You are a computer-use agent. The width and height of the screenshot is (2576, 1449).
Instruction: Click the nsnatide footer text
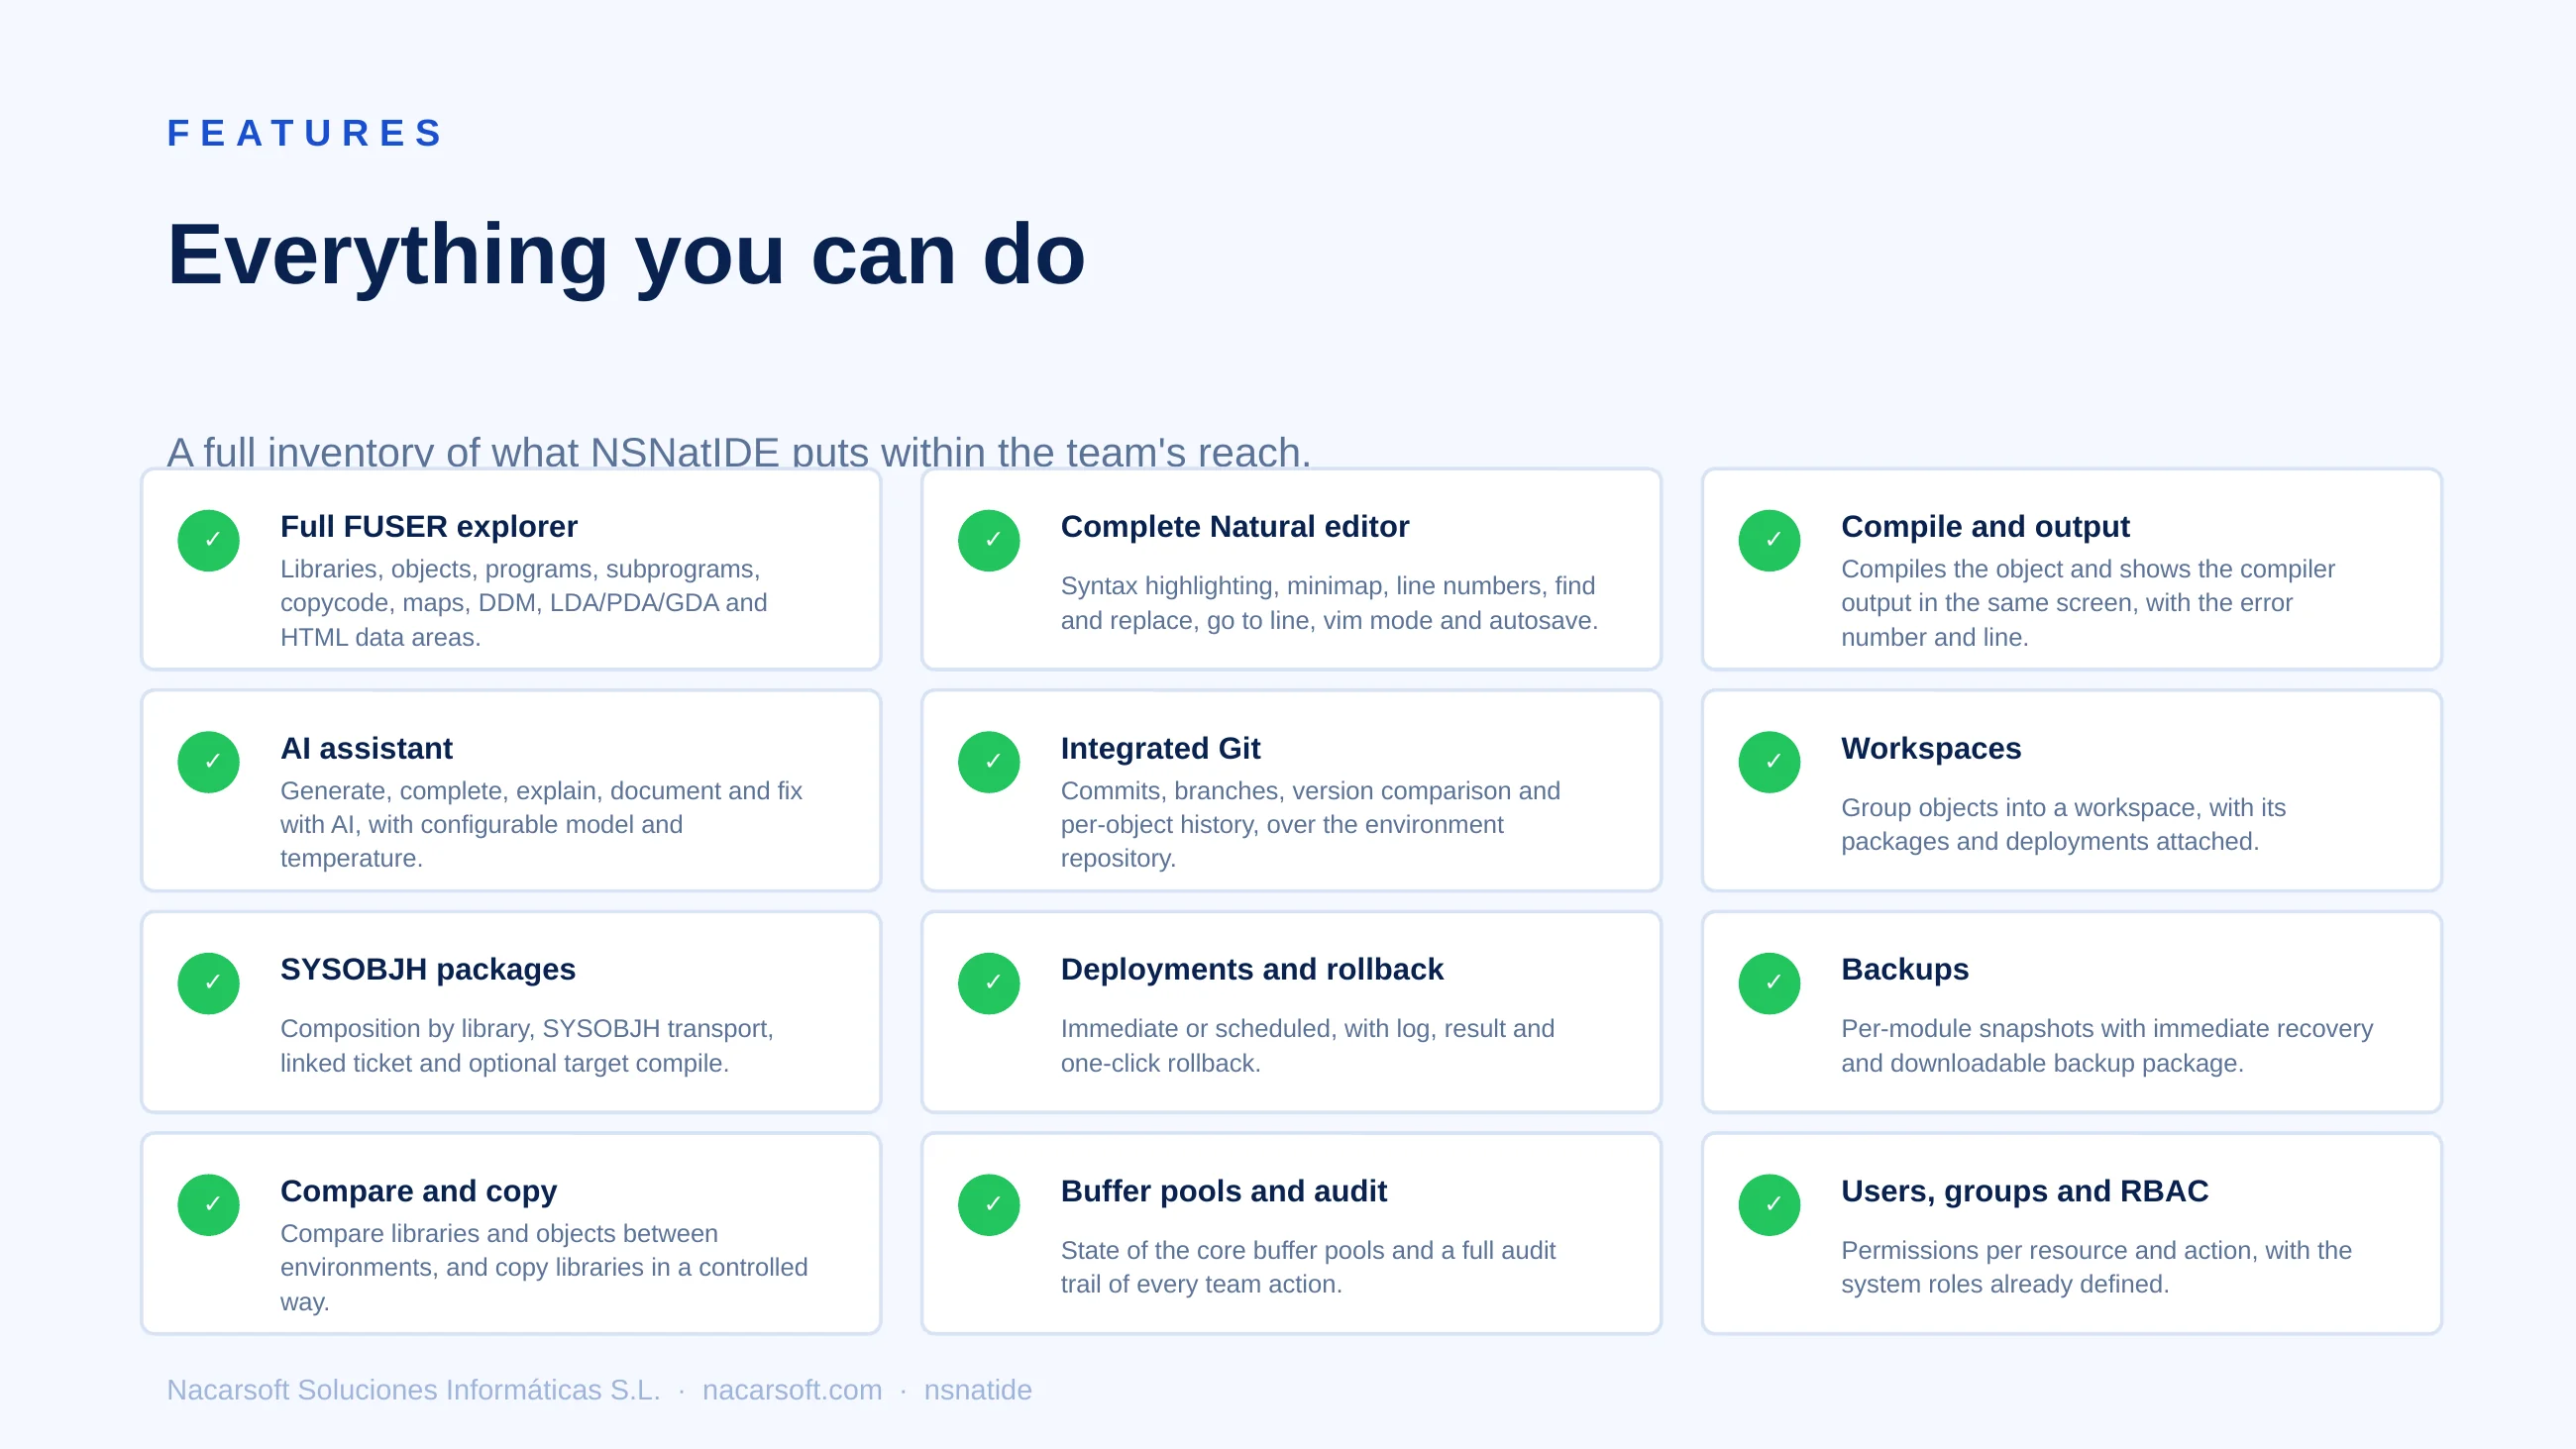[x=977, y=1390]
